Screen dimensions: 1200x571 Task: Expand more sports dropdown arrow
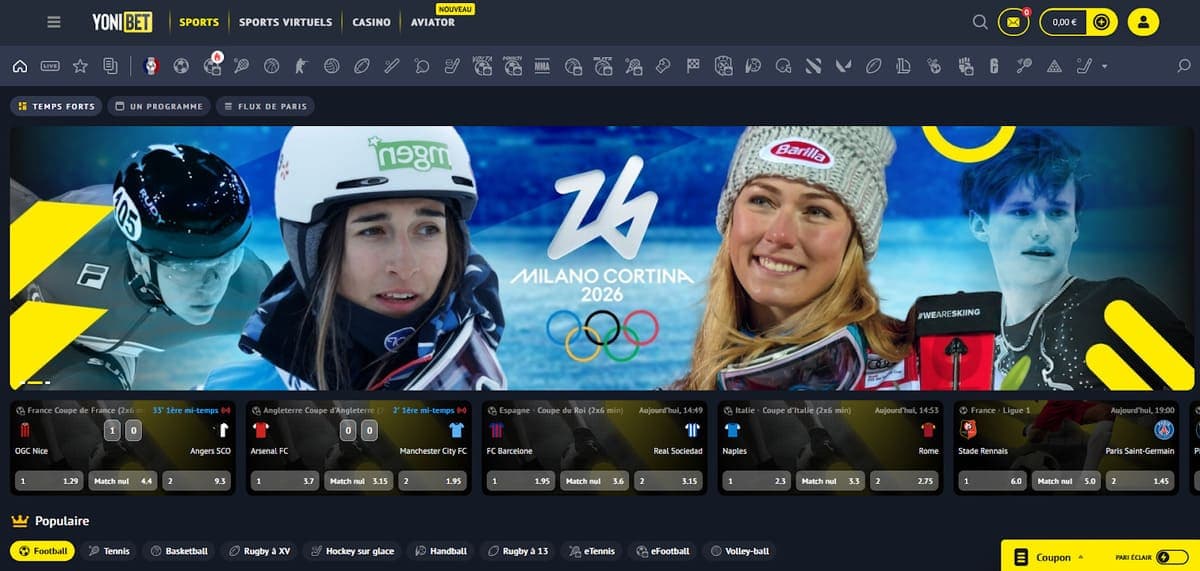tap(1104, 67)
